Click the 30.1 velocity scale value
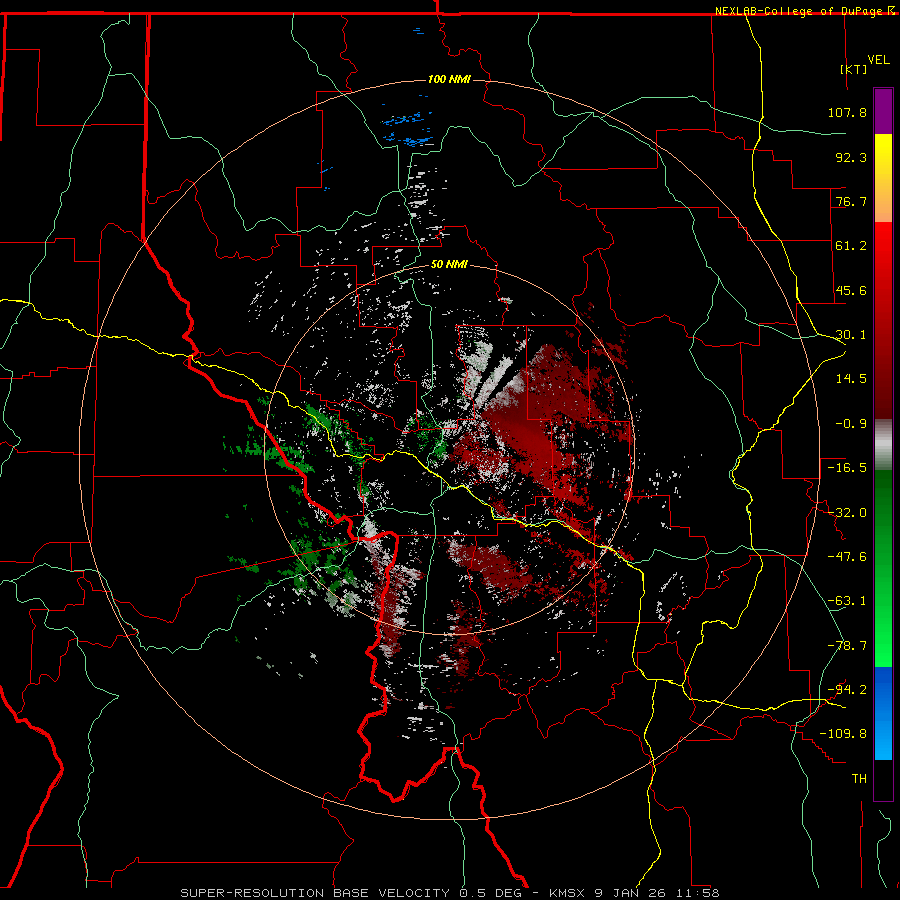Viewport: 900px width, 900px height. [851, 335]
